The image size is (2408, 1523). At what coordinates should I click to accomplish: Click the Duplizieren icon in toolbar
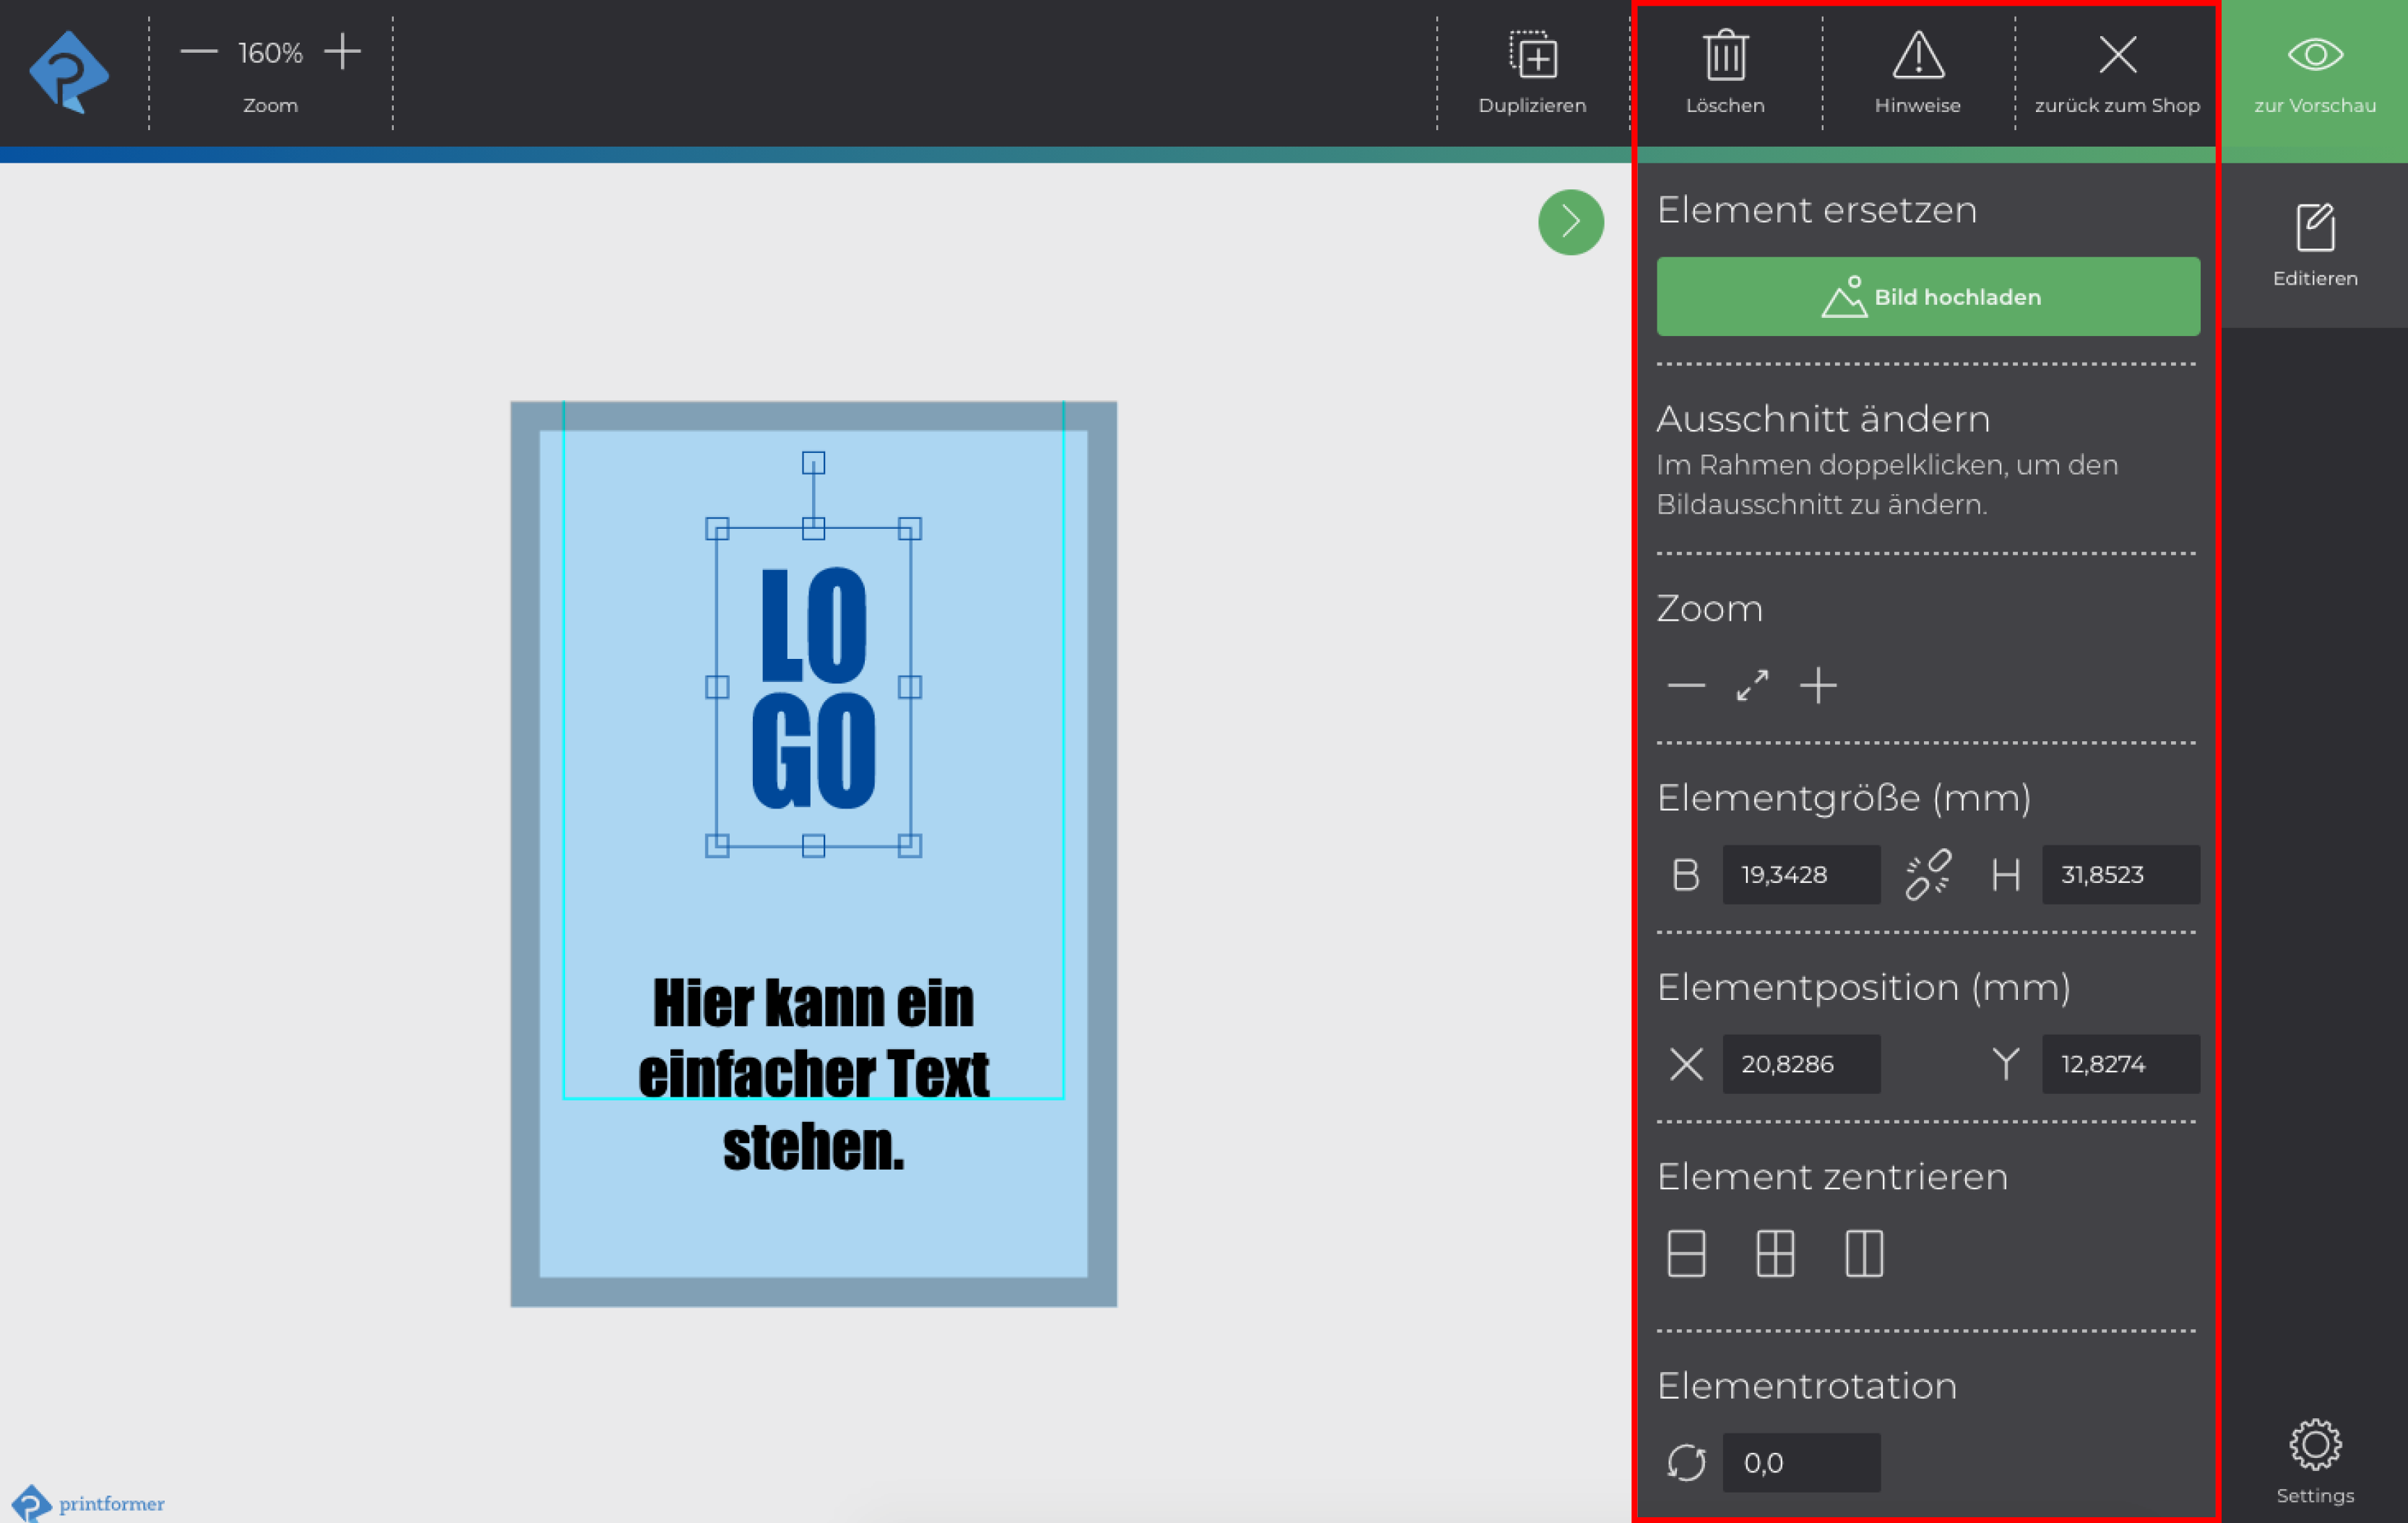[x=1532, y=56]
